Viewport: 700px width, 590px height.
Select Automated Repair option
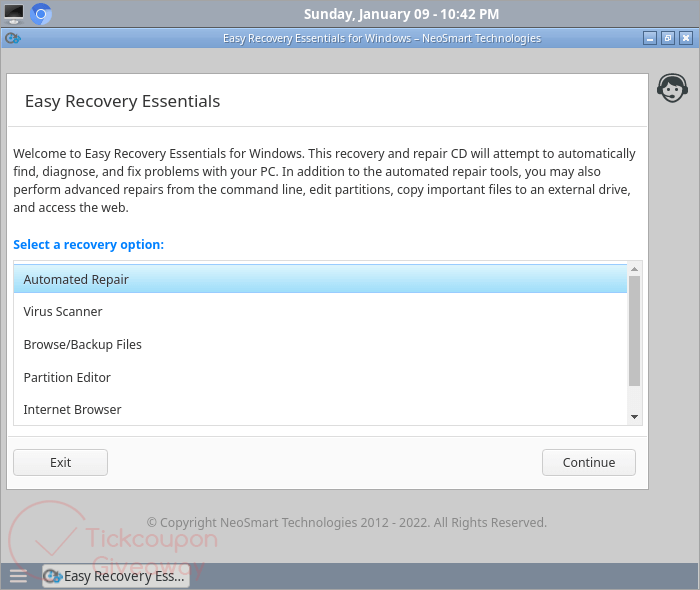[320, 279]
